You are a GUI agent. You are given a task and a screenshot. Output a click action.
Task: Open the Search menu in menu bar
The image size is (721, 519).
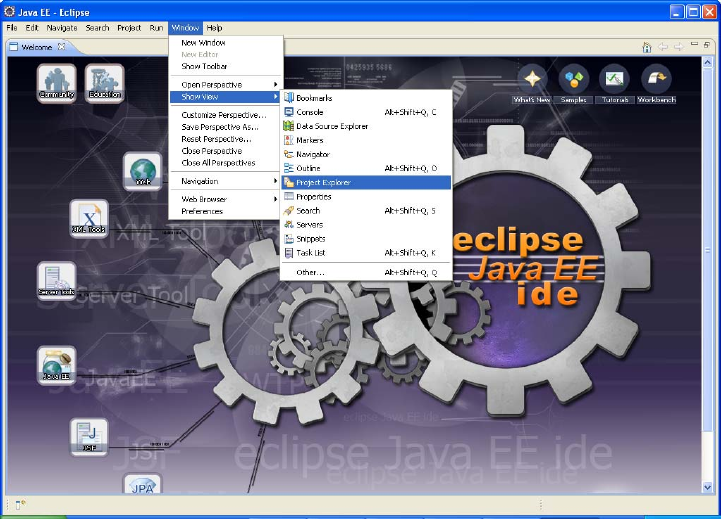click(x=97, y=28)
